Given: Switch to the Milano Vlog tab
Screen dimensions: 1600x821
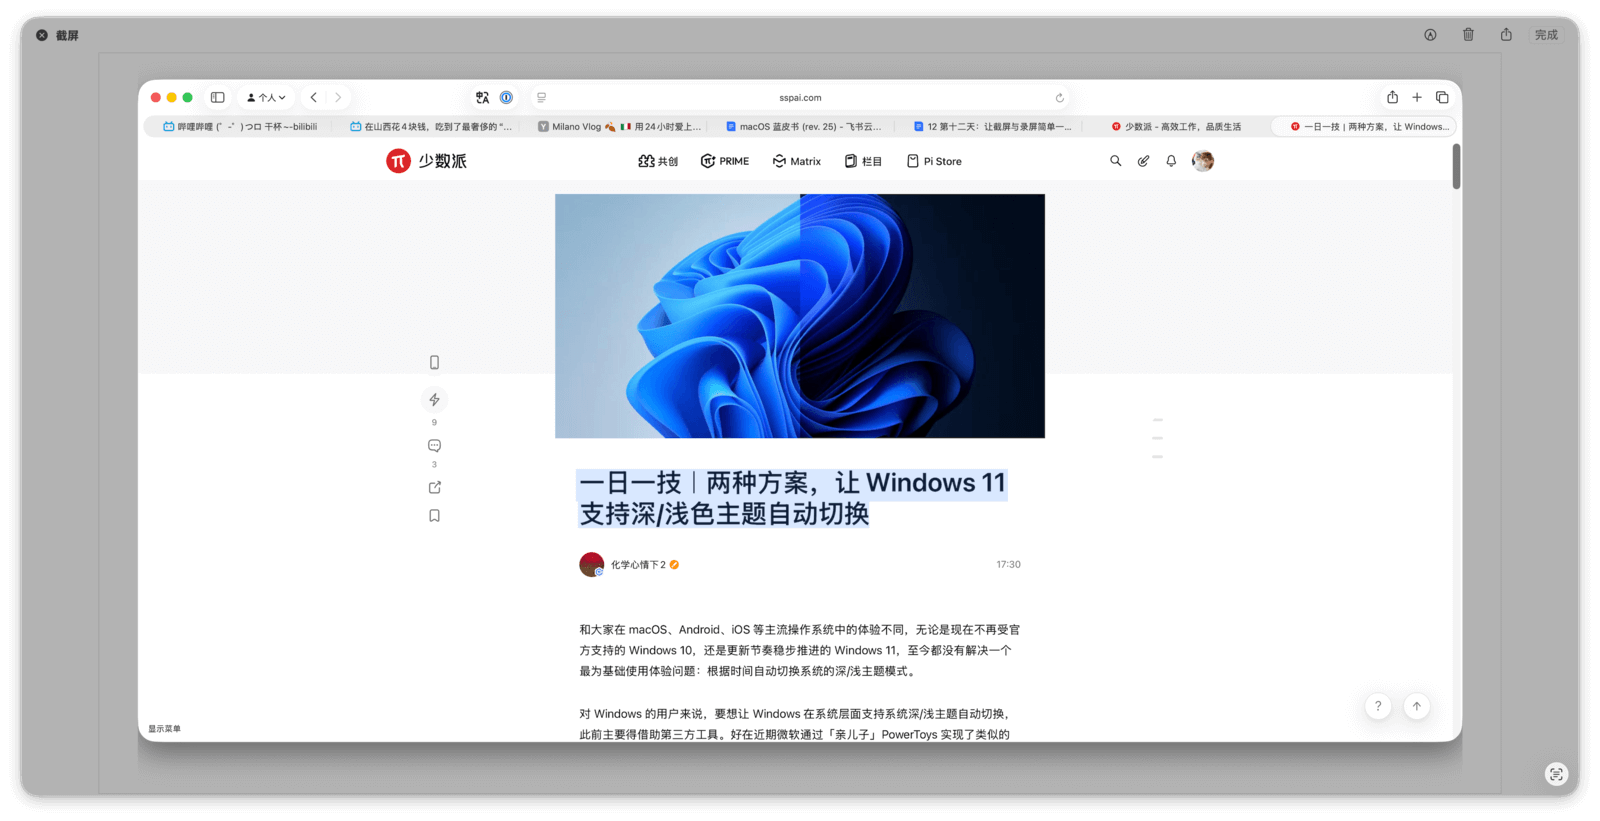Looking at the screenshot, I should [x=619, y=127].
